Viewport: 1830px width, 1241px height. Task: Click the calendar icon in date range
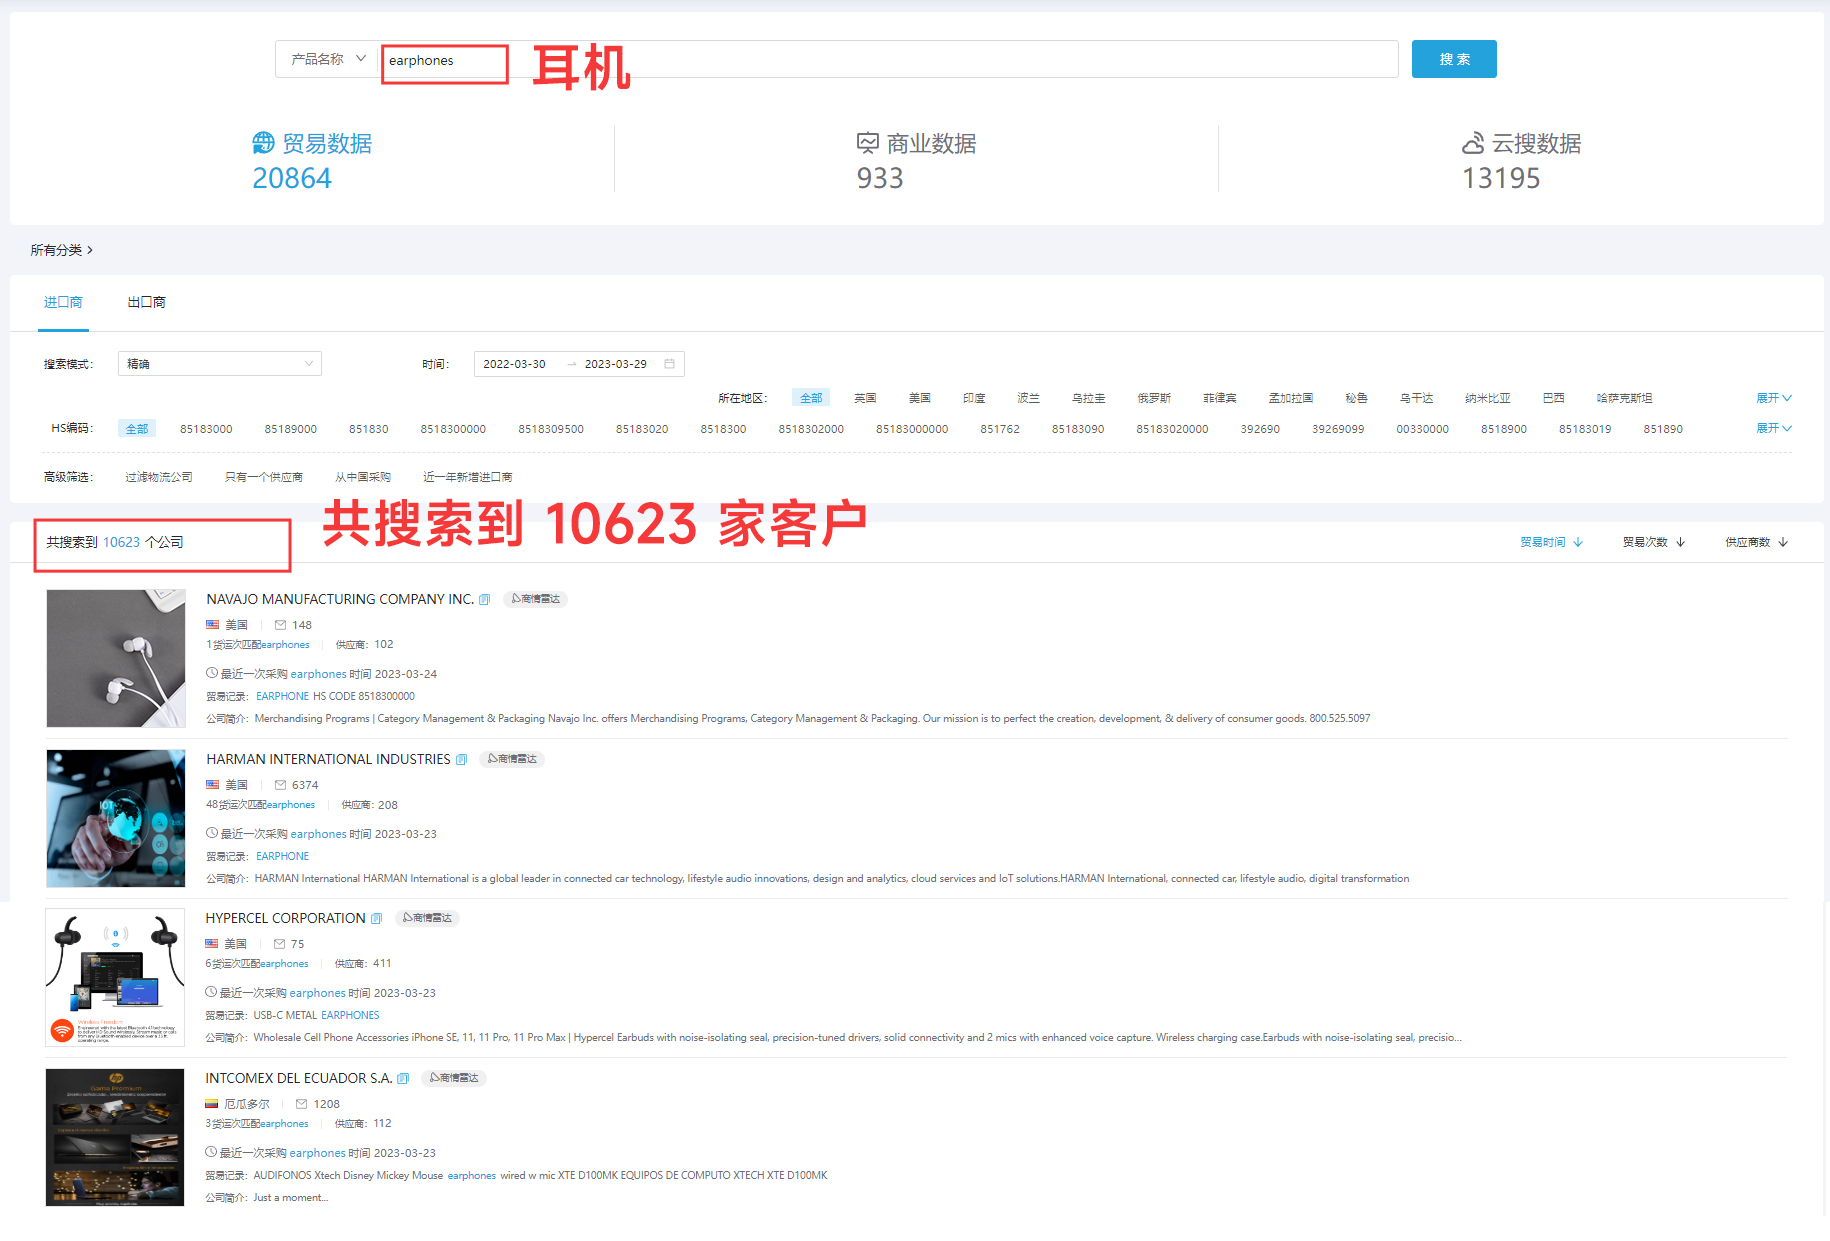click(x=670, y=364)
